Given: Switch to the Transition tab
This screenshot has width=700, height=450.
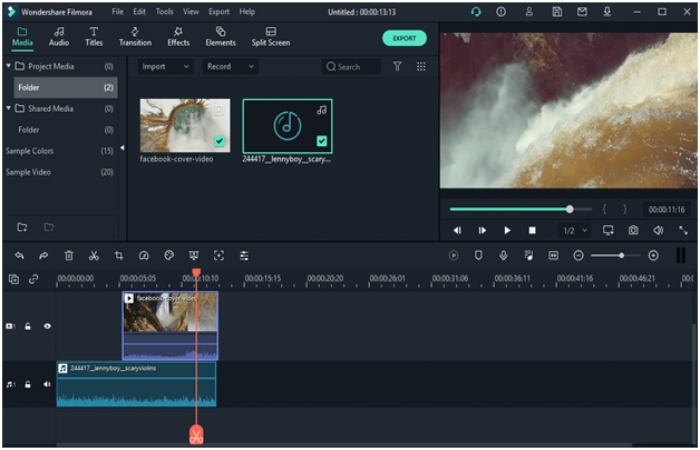Looking at the screenshot, I should (x=135, y=37).
